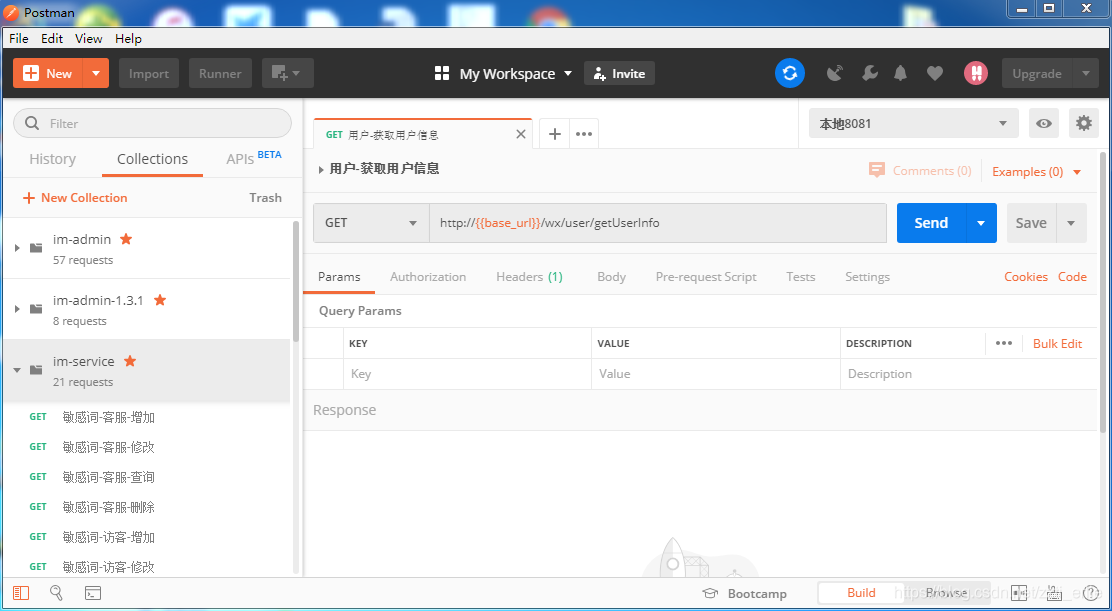Screen dimensions: 1112x611
Task: Open the History tab in sidebar
Action: point(52,159)
